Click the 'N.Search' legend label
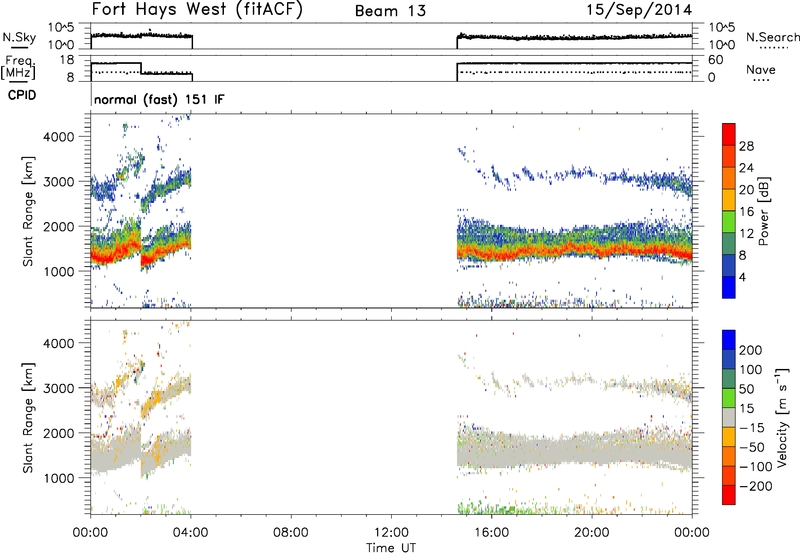 pos(772,37)
